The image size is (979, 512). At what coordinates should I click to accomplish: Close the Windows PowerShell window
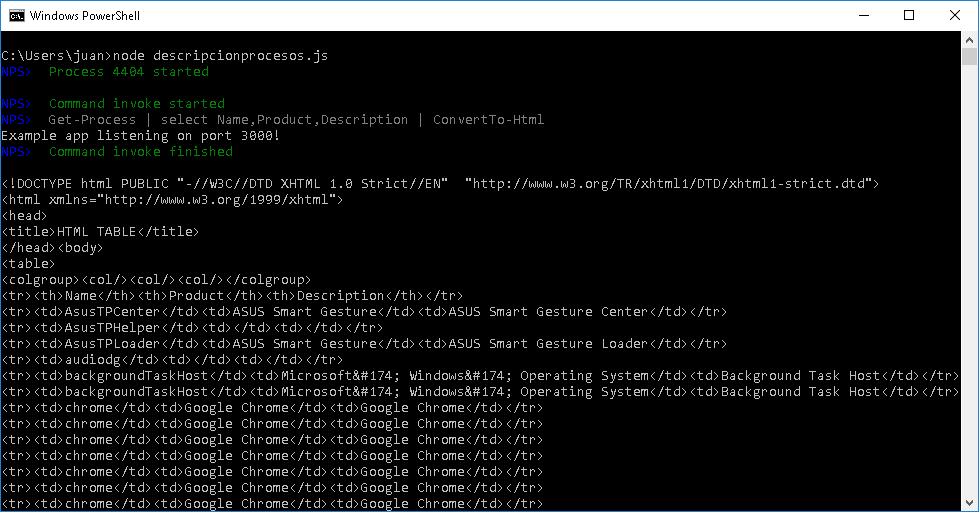tap(955, 15)
